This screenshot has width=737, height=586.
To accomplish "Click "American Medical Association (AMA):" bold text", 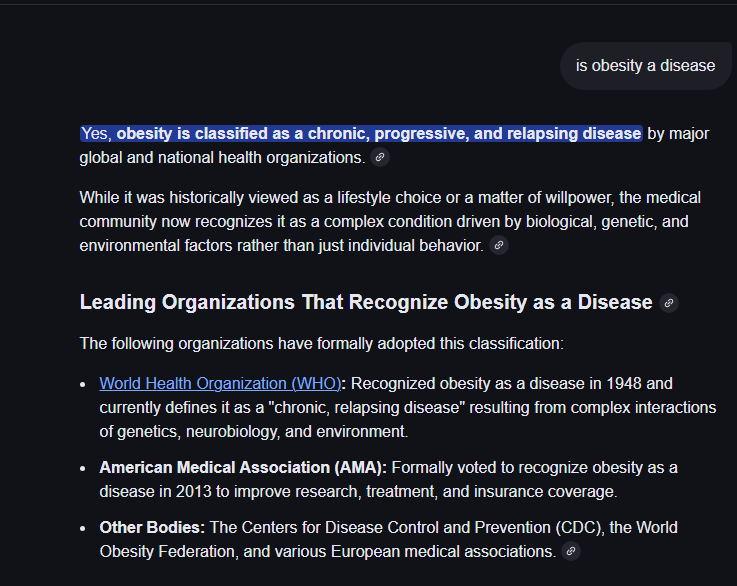I will (x=243, y=468).
